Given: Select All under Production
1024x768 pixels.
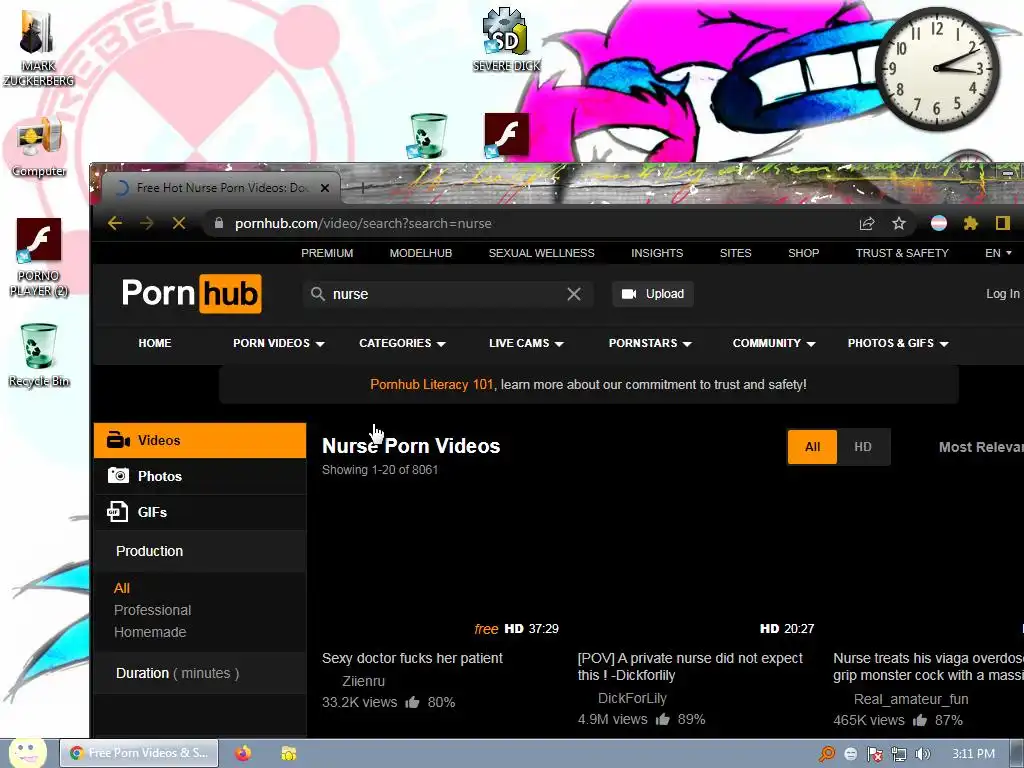Looking at the screenshot, I should click(x=121, y=588).
